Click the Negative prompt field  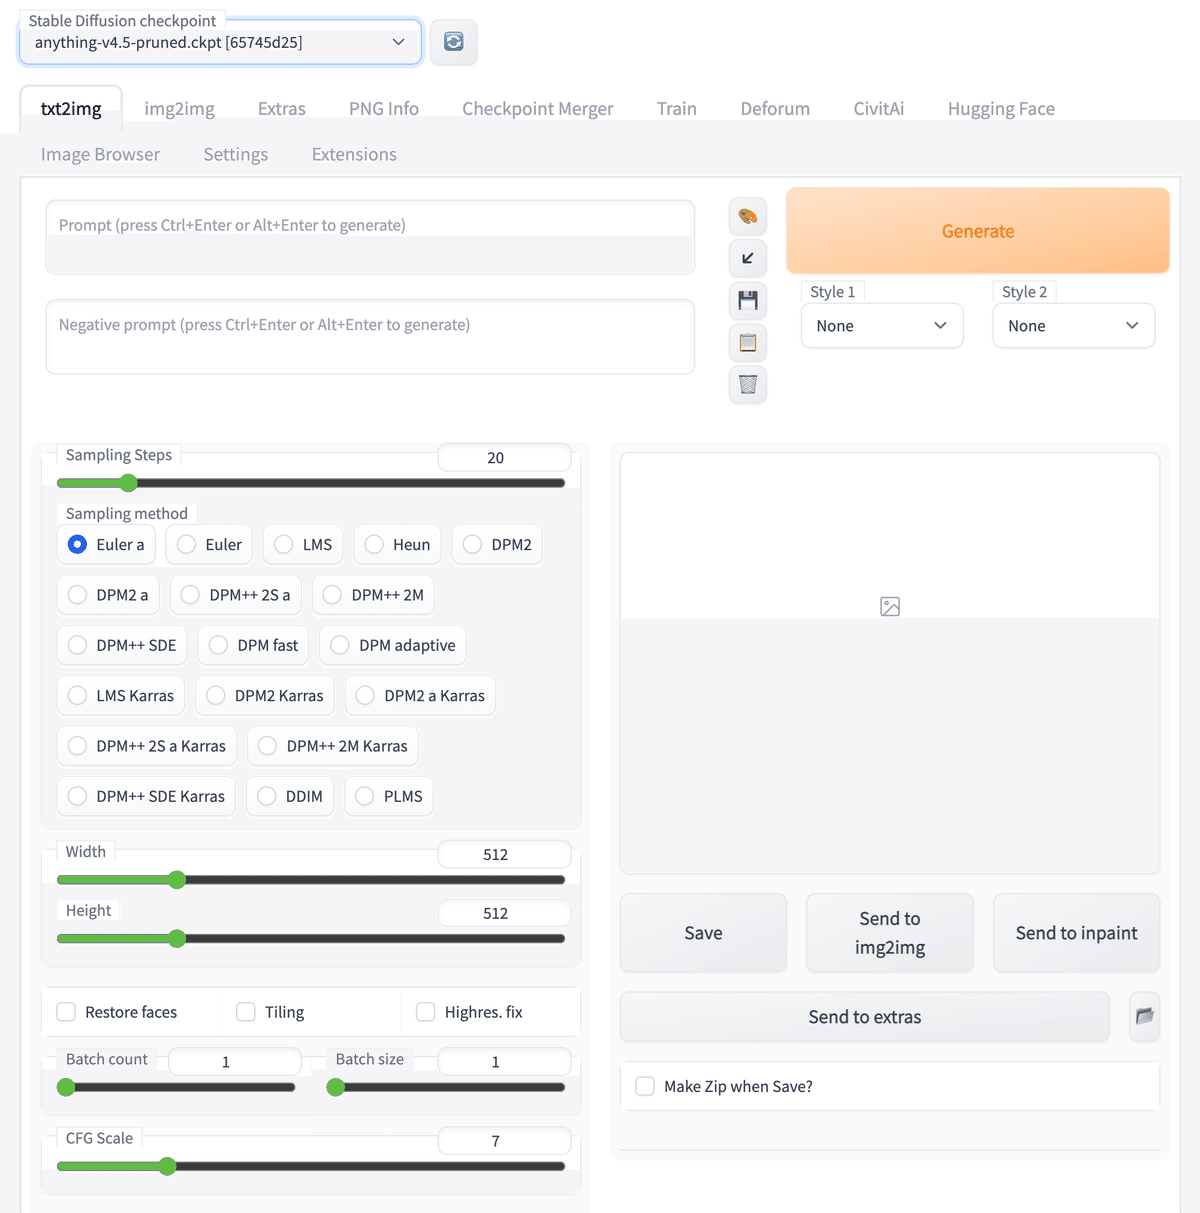click(370, 337)
